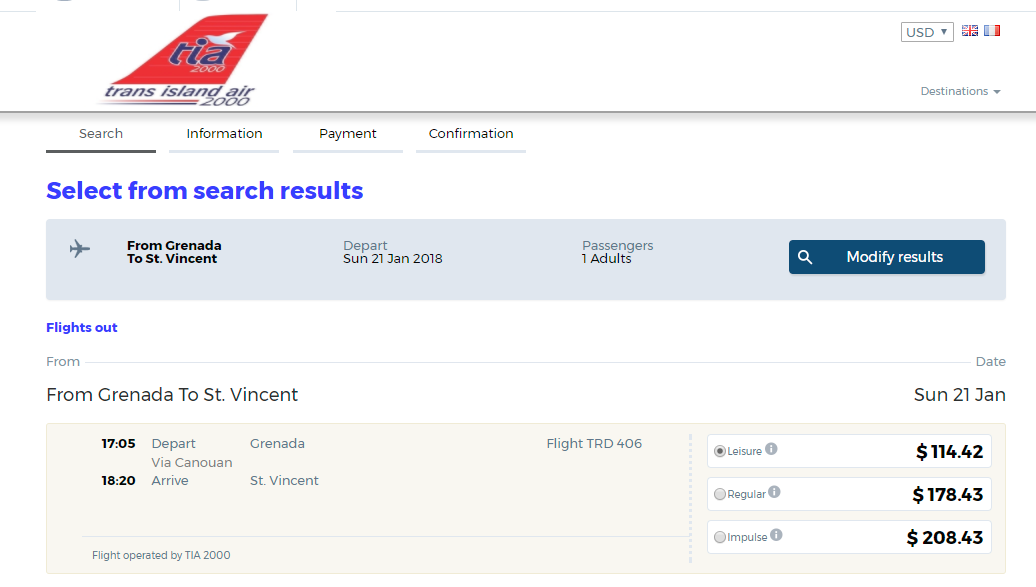Click the 18:20 arrival time
This screenshot has width=1036, height=587.
[118, 481]
